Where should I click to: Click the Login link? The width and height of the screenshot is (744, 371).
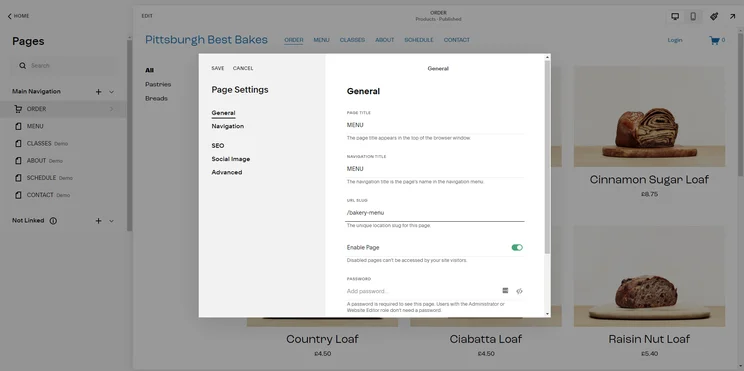pos(675,40)
